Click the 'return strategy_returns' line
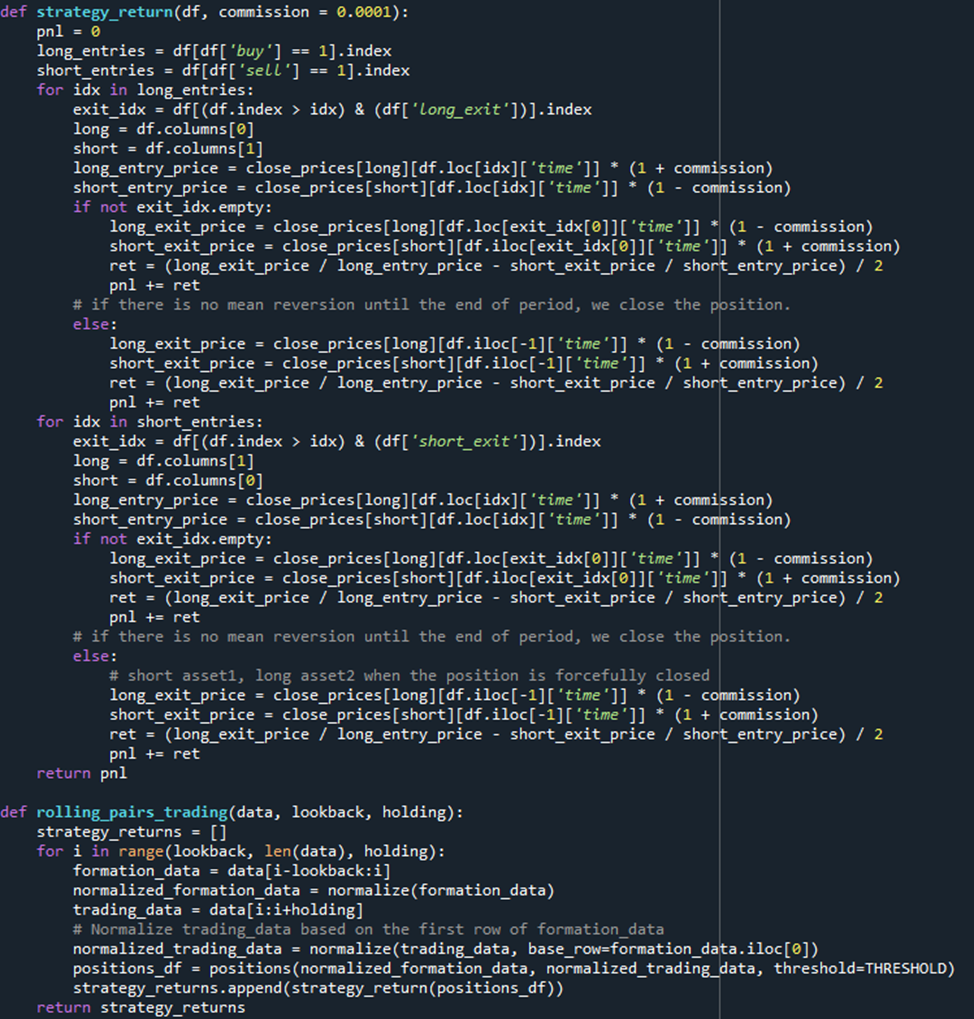This screenshot has height=1019, width=974. 141,1007
